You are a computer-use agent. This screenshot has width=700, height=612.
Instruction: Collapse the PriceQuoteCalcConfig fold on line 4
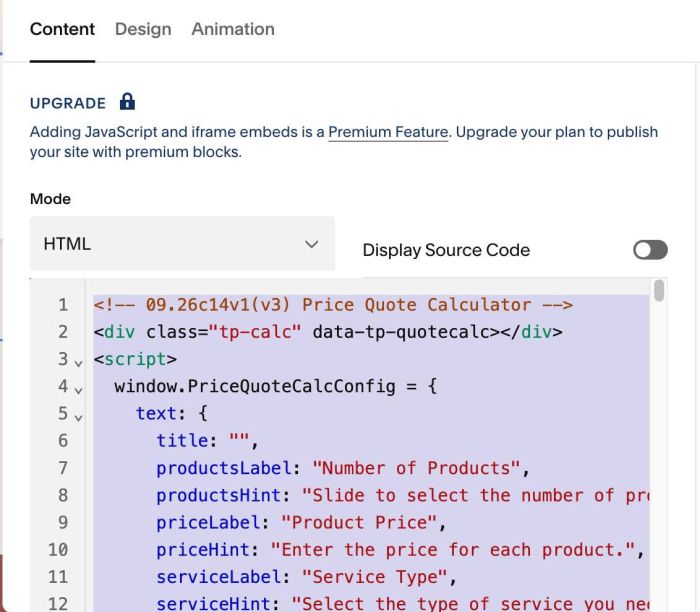point(79,391)
